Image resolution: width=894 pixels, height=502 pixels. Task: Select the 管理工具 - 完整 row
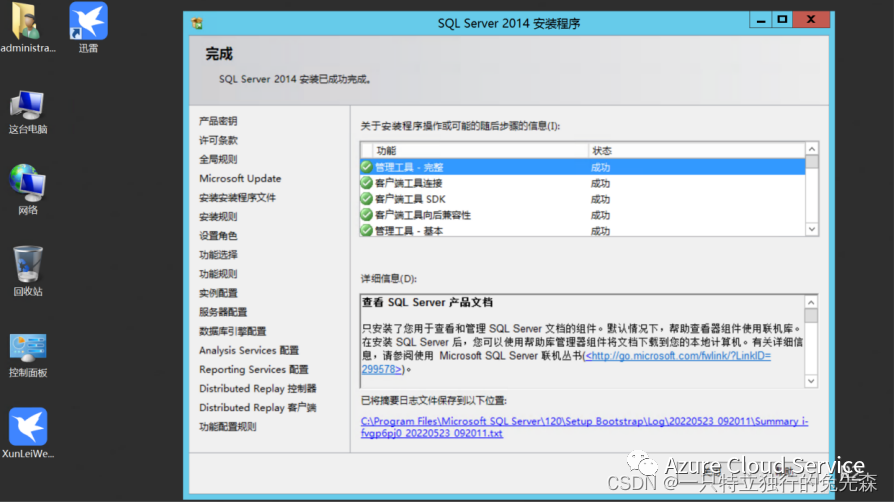pos(583,167)
